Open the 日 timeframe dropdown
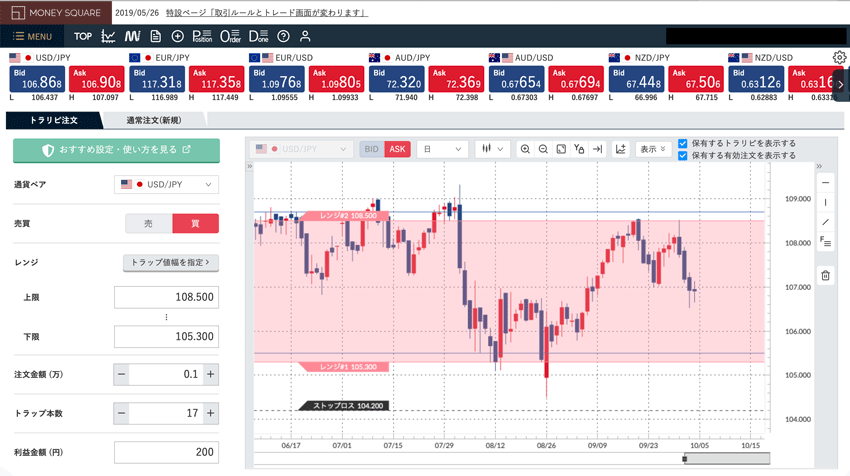This screenshot has height=476, width=850. point(442,149)
